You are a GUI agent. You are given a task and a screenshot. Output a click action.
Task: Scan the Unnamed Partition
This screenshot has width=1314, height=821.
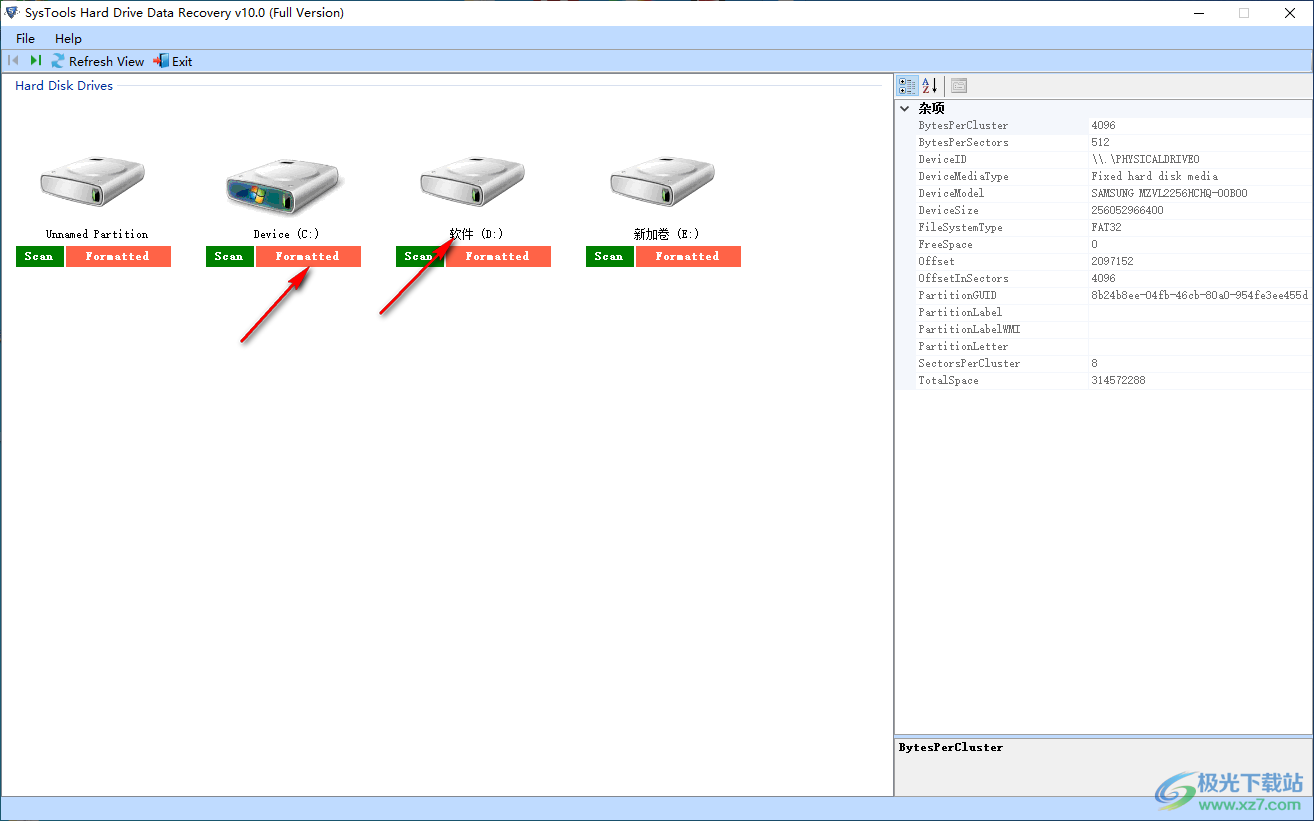coord(40,256)
